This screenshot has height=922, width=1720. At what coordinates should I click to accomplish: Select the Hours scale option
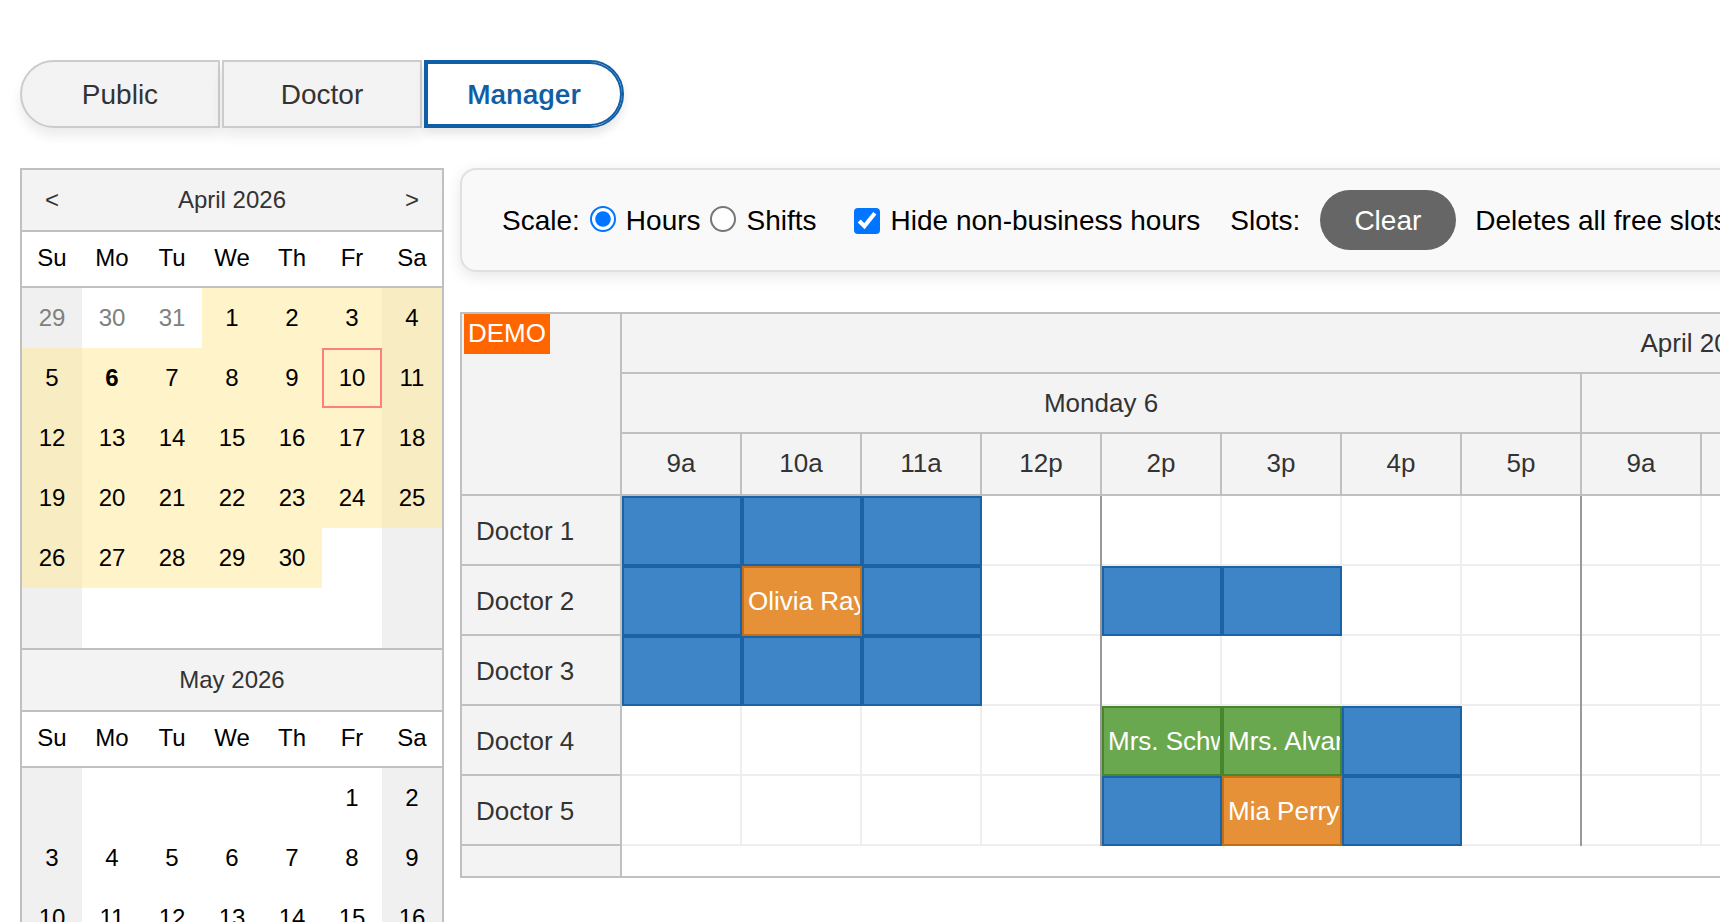(x=603, y=219)
